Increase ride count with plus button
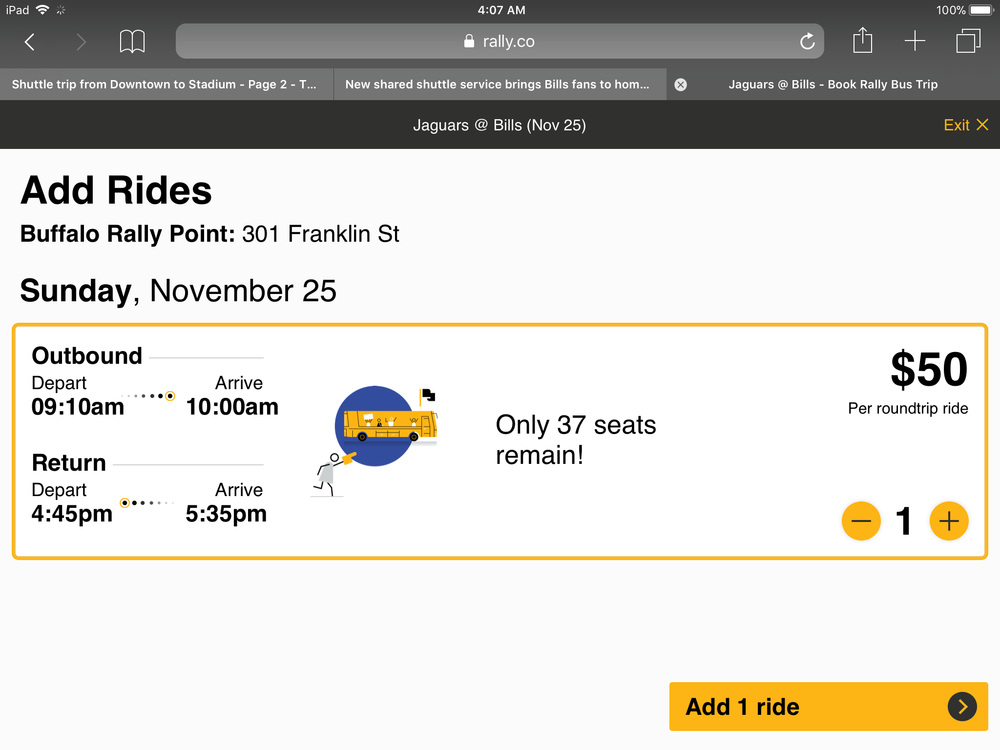The height and width of the screenshot is (750, 1000). (x=949, y=521)
